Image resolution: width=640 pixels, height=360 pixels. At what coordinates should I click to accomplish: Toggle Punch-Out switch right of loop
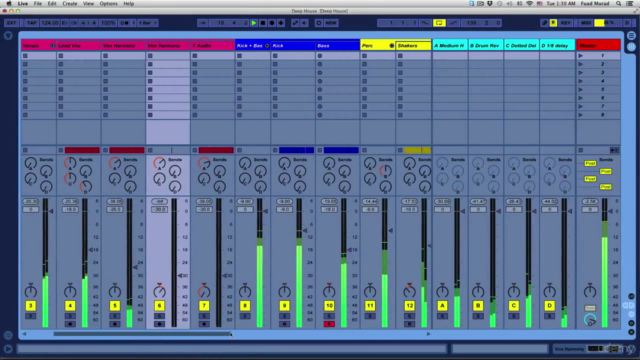tap(453, 23)
